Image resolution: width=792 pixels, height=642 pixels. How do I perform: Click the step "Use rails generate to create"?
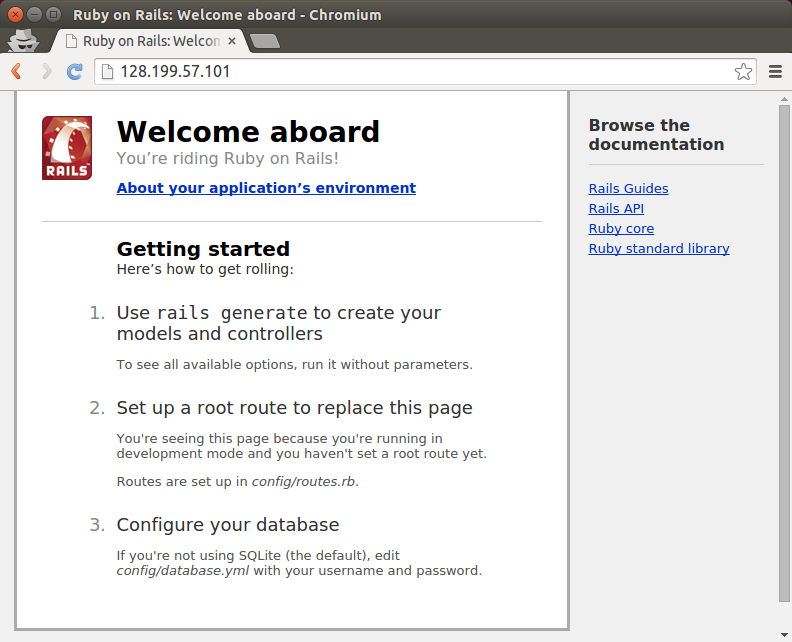click(279, 323)
